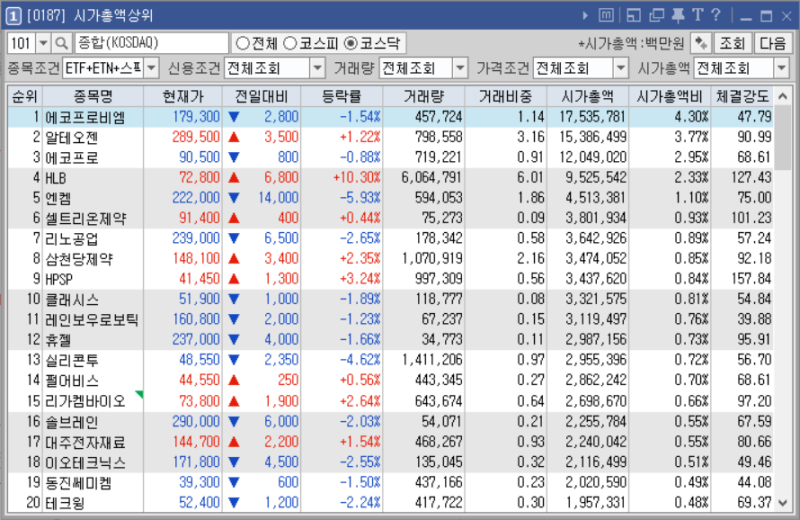Select the 엔켐 stock name
The height and width of the screenshot is (520, 800).
[x=58, y=198]
